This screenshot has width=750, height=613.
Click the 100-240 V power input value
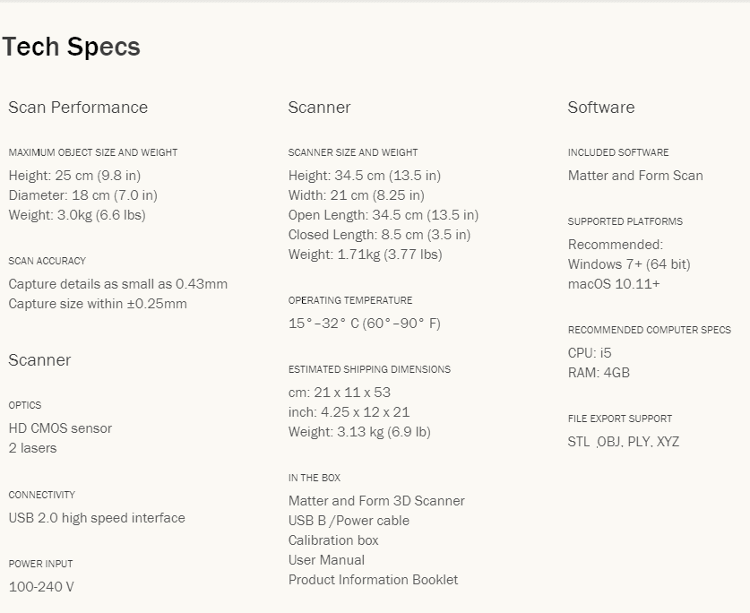(x=41, y=587)
